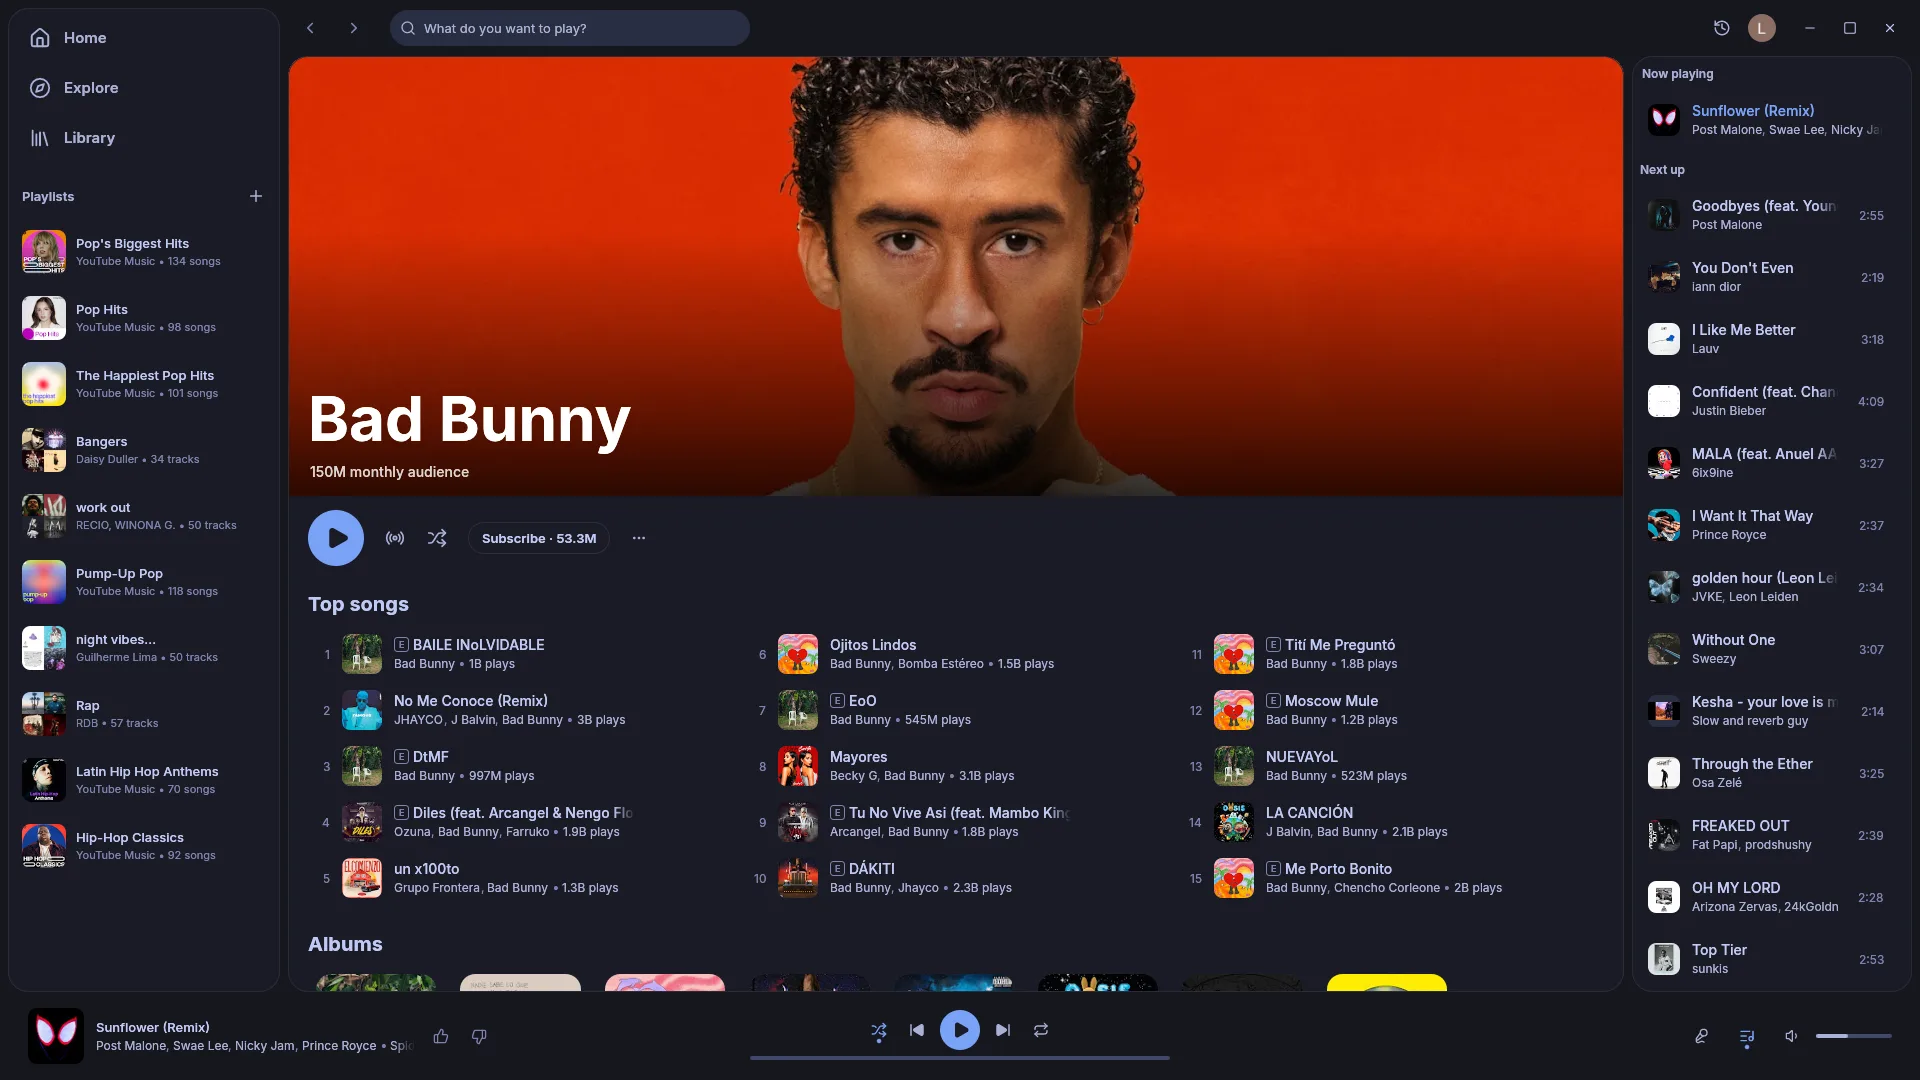This screenshot has height=1080, width=1920.
Task: Seek within the song progress bar
Action: [960, 1058]
